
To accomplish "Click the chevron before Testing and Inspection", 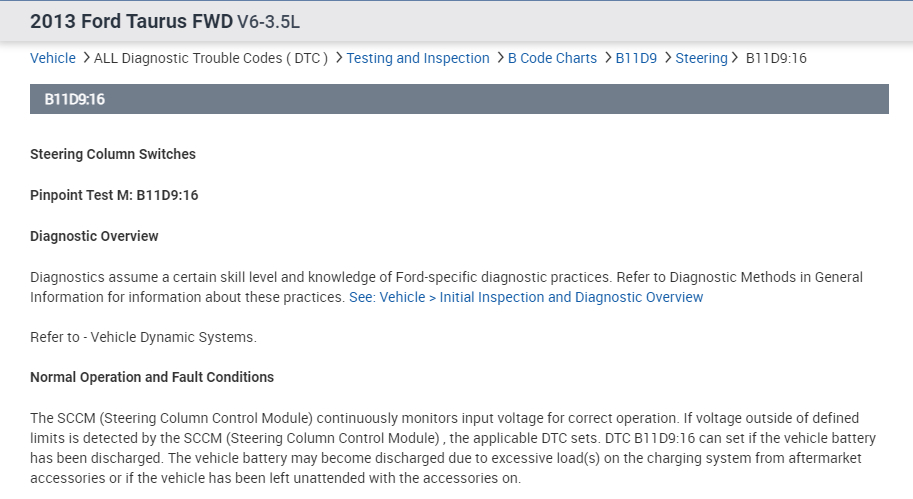I will pyautogui.click(x=339, y=58).
